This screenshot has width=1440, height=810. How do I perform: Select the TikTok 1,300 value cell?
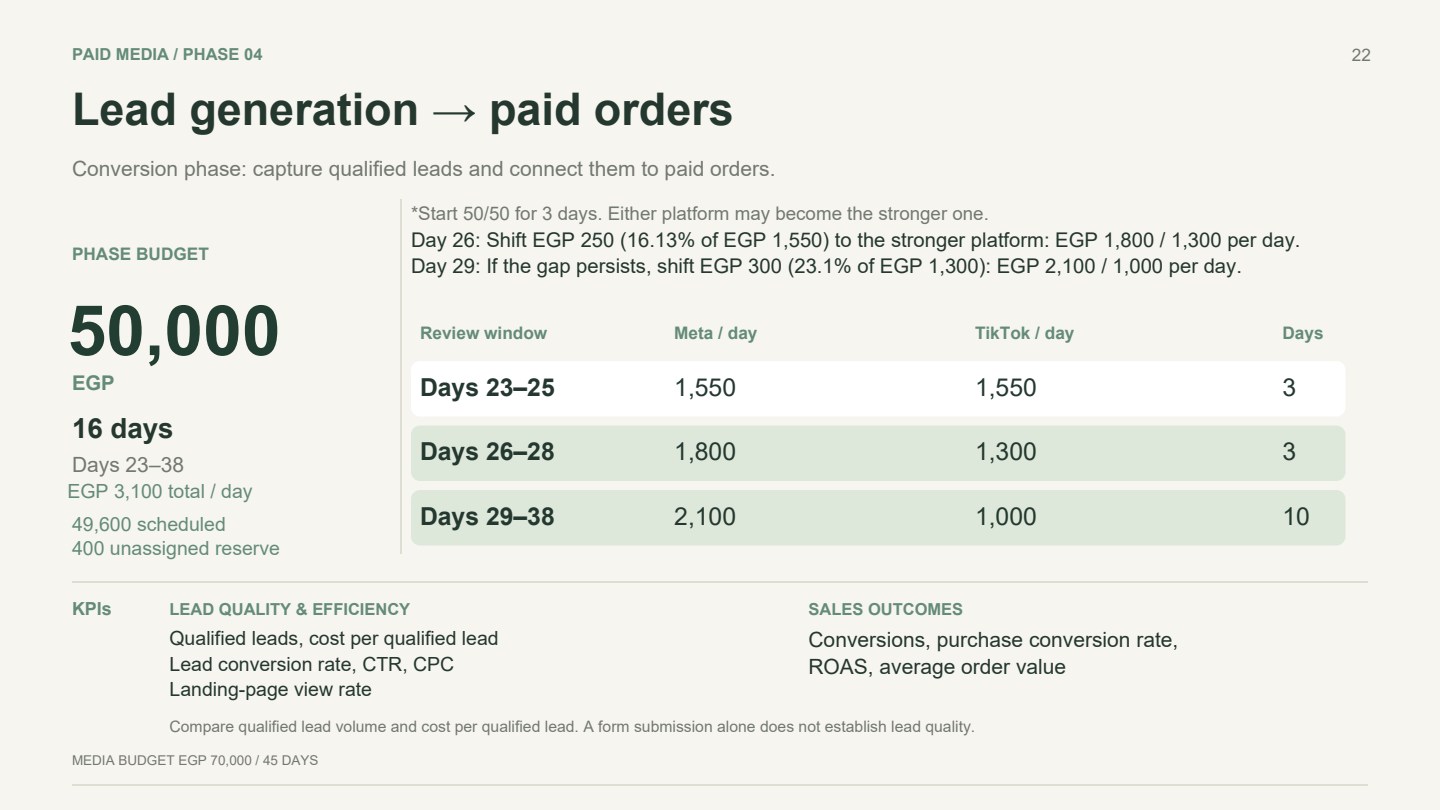[1006, 452]
